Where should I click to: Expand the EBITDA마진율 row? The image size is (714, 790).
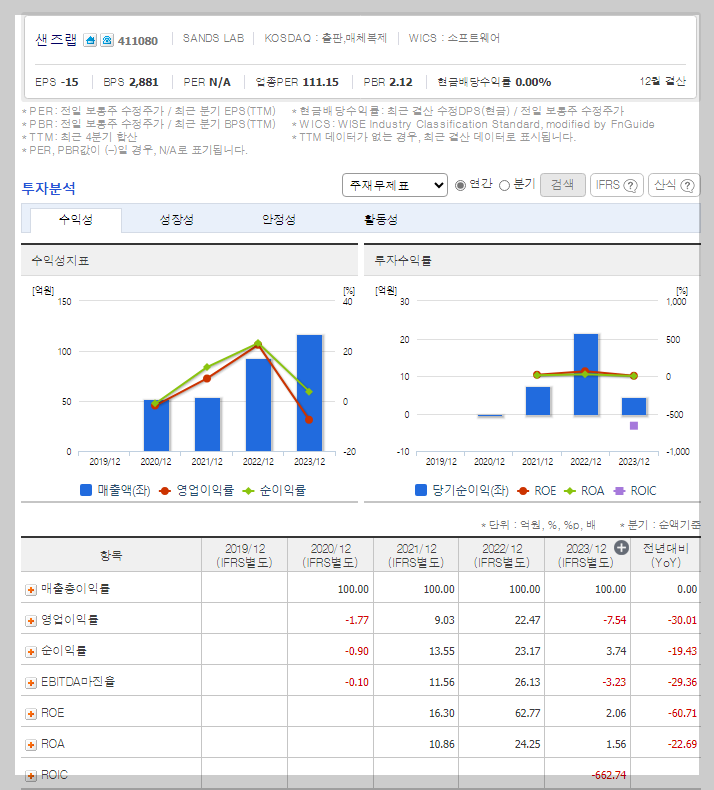31,683
